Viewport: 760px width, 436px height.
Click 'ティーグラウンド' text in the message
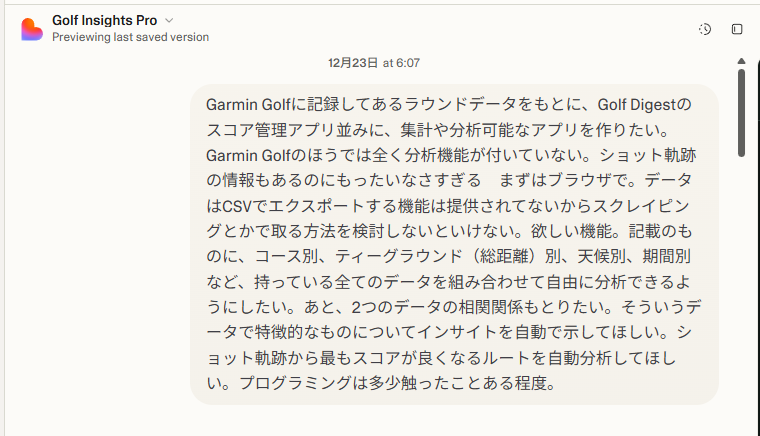click(397, 256)
